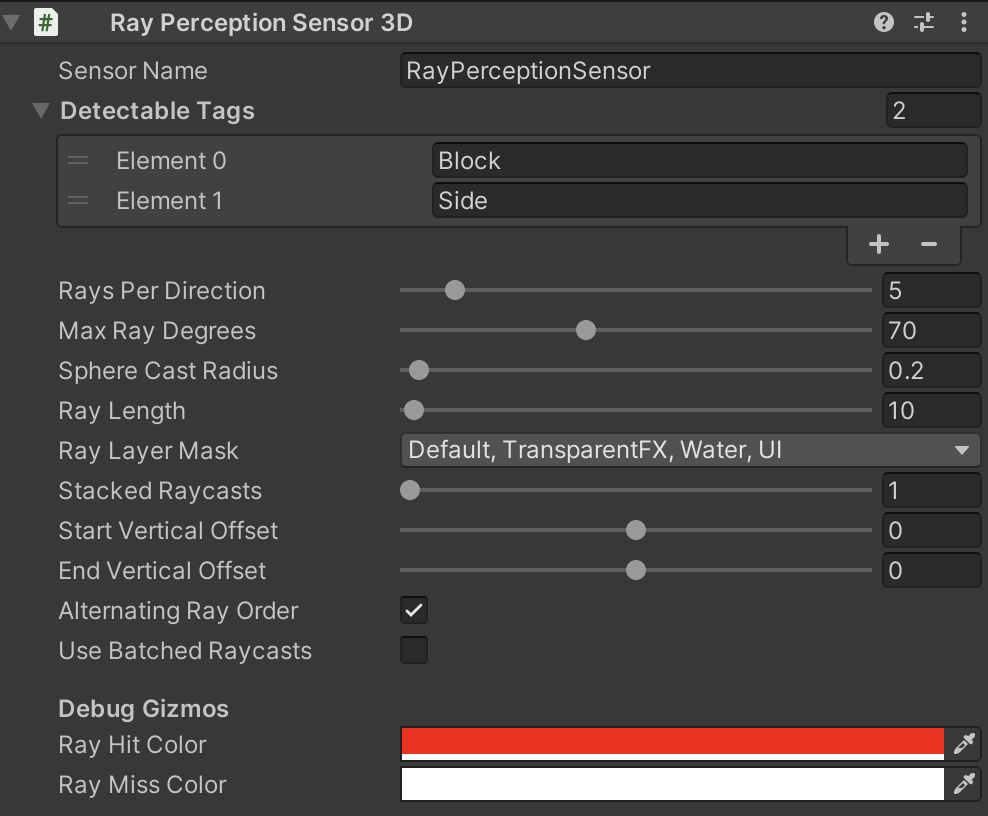This screenshot has width=988, height=816.
Task: Open the white Ray Miss Color swatch
Action: click(x=672, y=784)
